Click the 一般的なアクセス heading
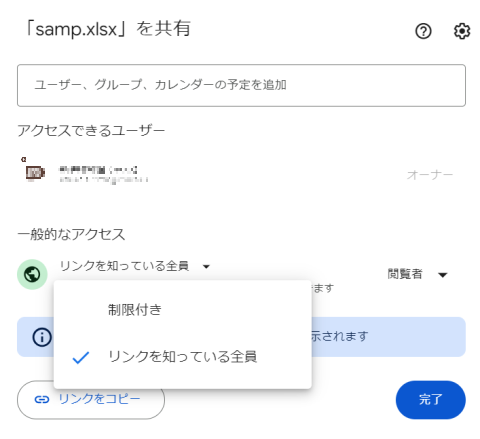Screen dimensions: 480x439 click(71, 234)
